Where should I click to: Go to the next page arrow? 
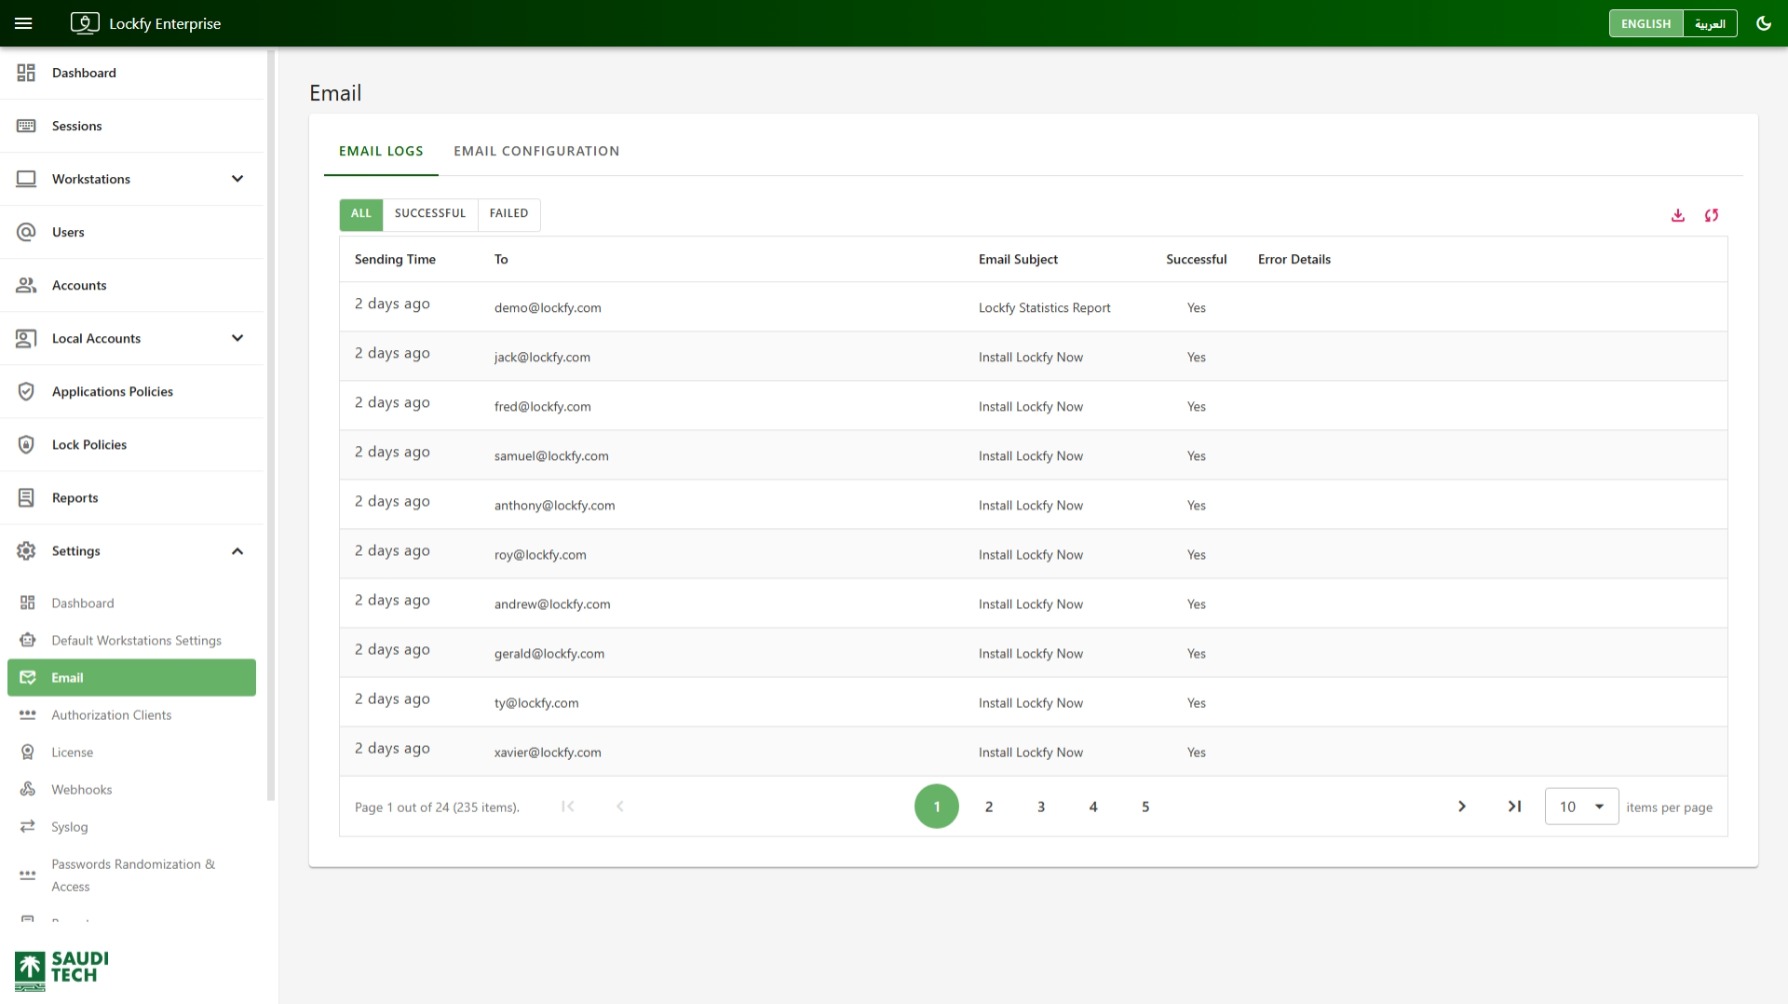[1462, 807]
